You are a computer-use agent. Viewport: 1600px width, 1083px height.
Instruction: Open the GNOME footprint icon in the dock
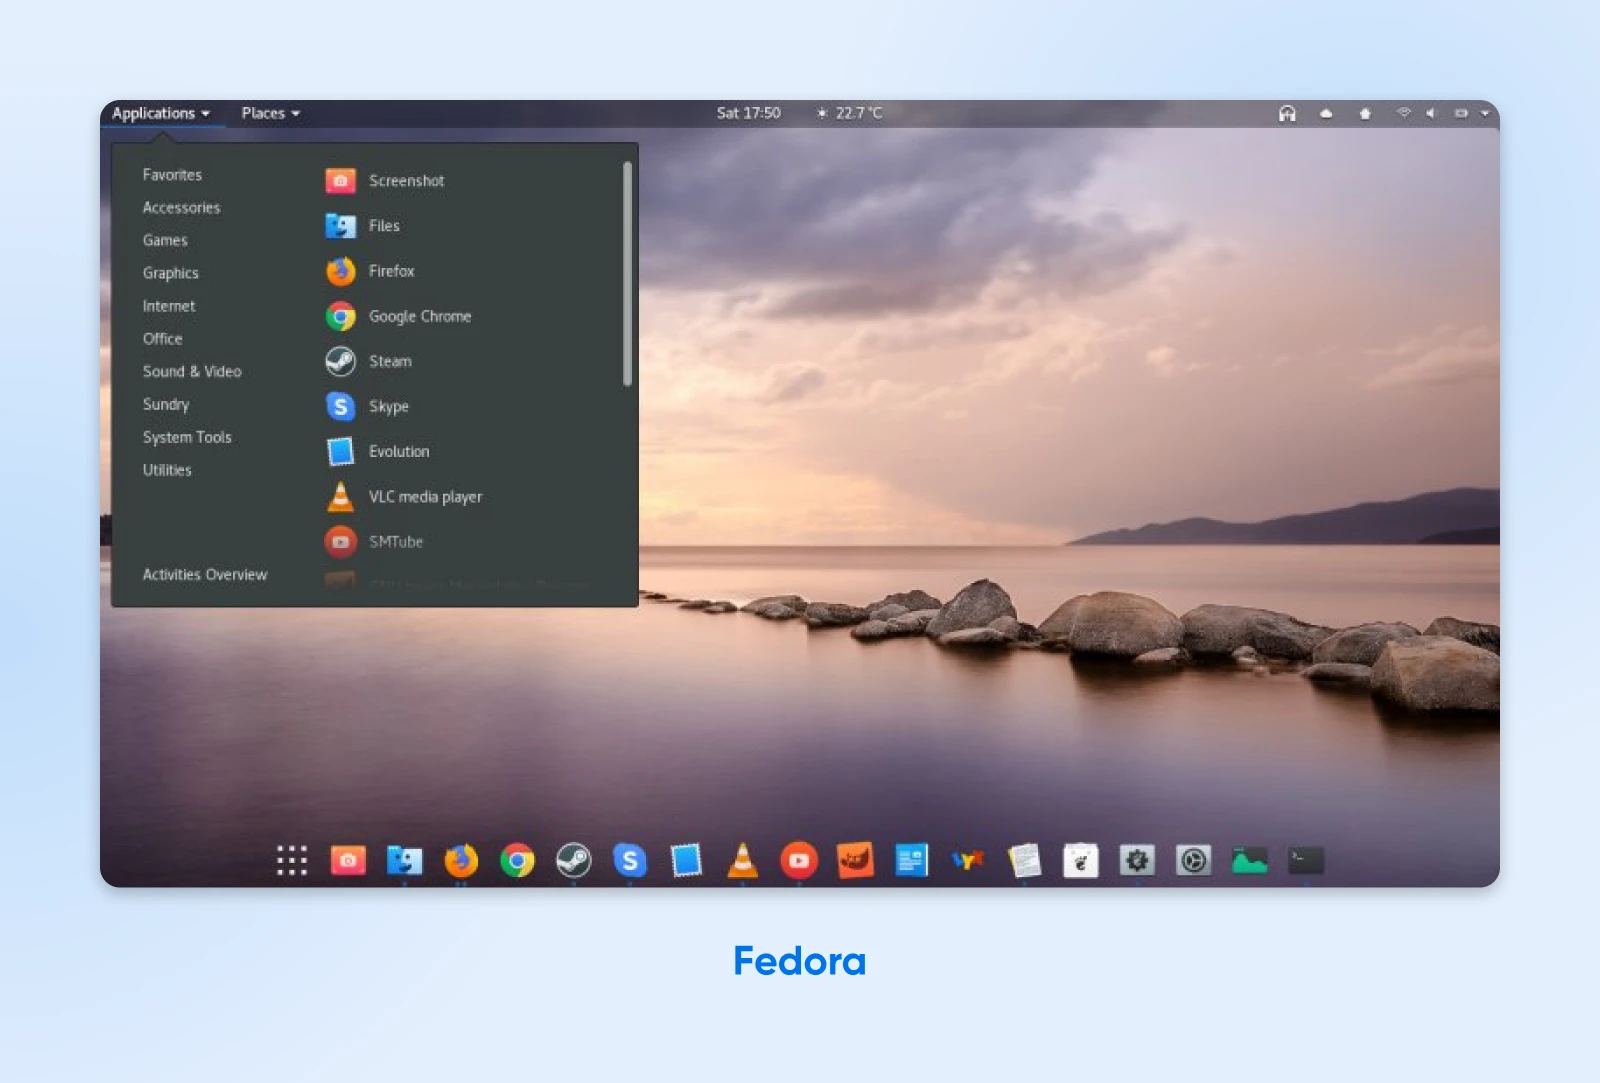point(1081,860)
